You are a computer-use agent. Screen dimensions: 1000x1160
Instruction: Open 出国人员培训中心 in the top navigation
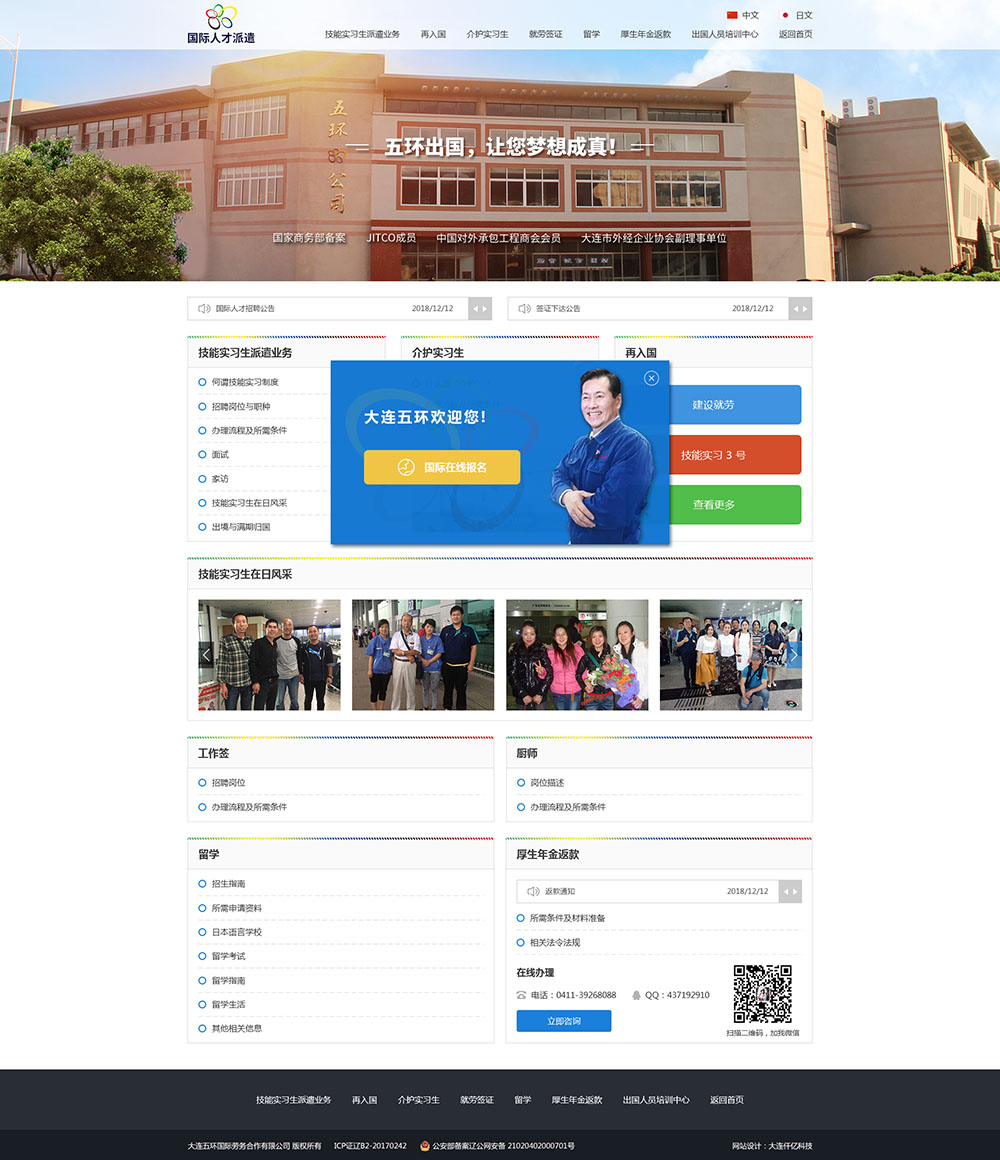pos(724,34)
